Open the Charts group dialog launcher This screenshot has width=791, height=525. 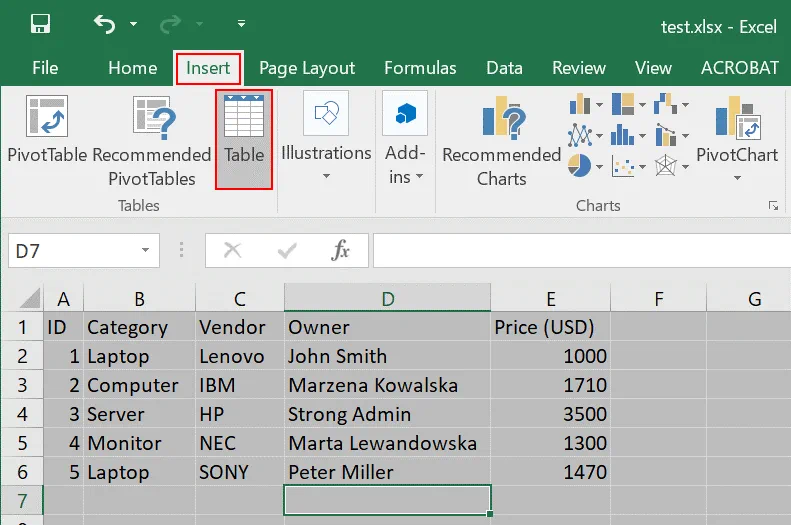click(773, 205)
